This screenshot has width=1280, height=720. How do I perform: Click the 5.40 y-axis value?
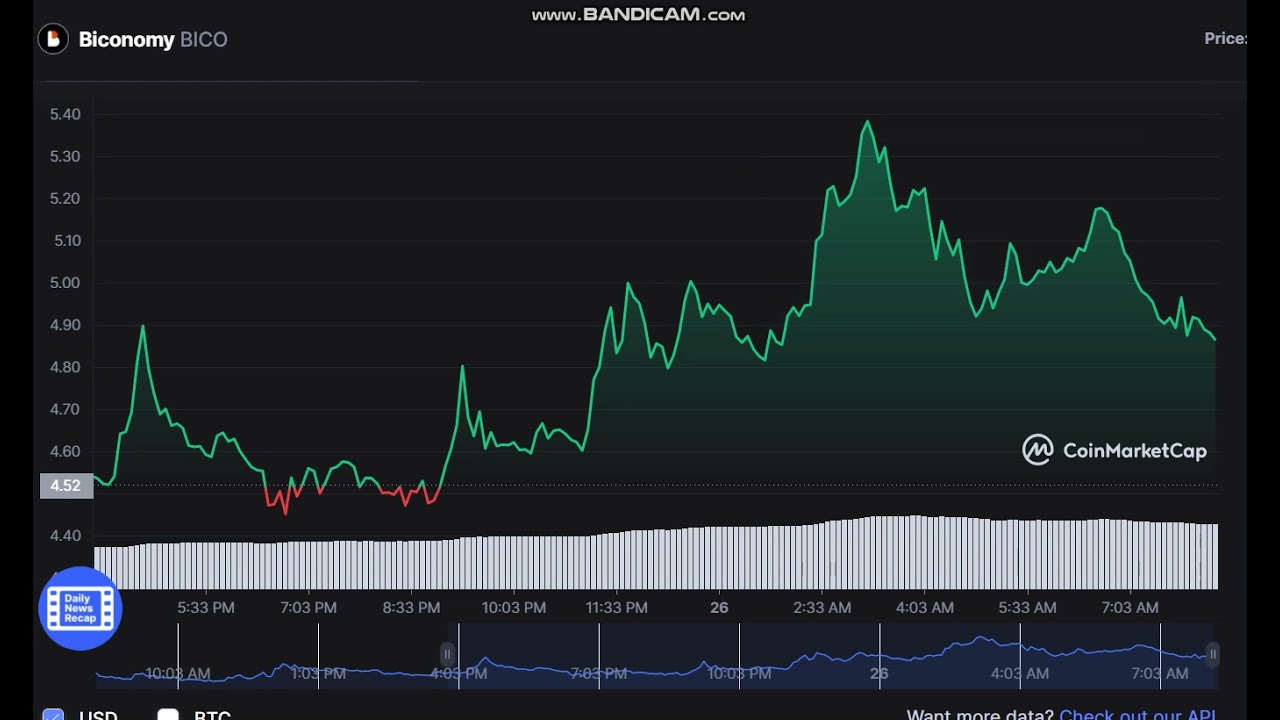(65, 114)
